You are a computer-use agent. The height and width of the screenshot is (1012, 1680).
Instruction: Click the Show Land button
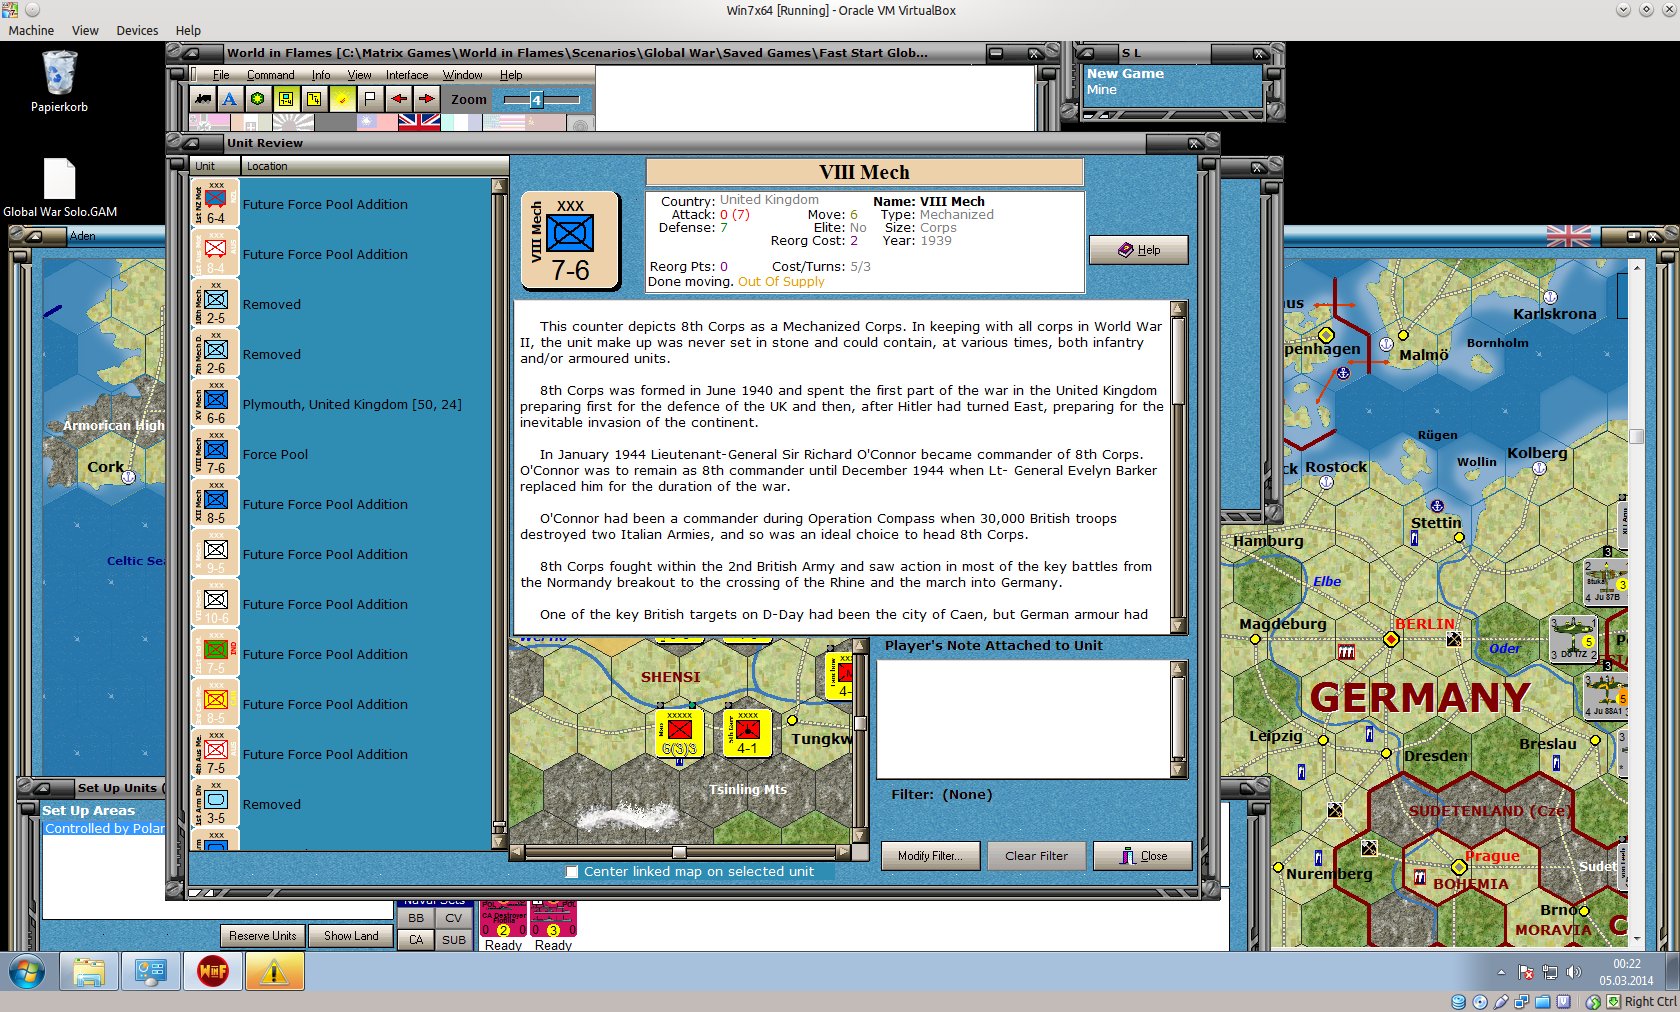tap(351, 936)
